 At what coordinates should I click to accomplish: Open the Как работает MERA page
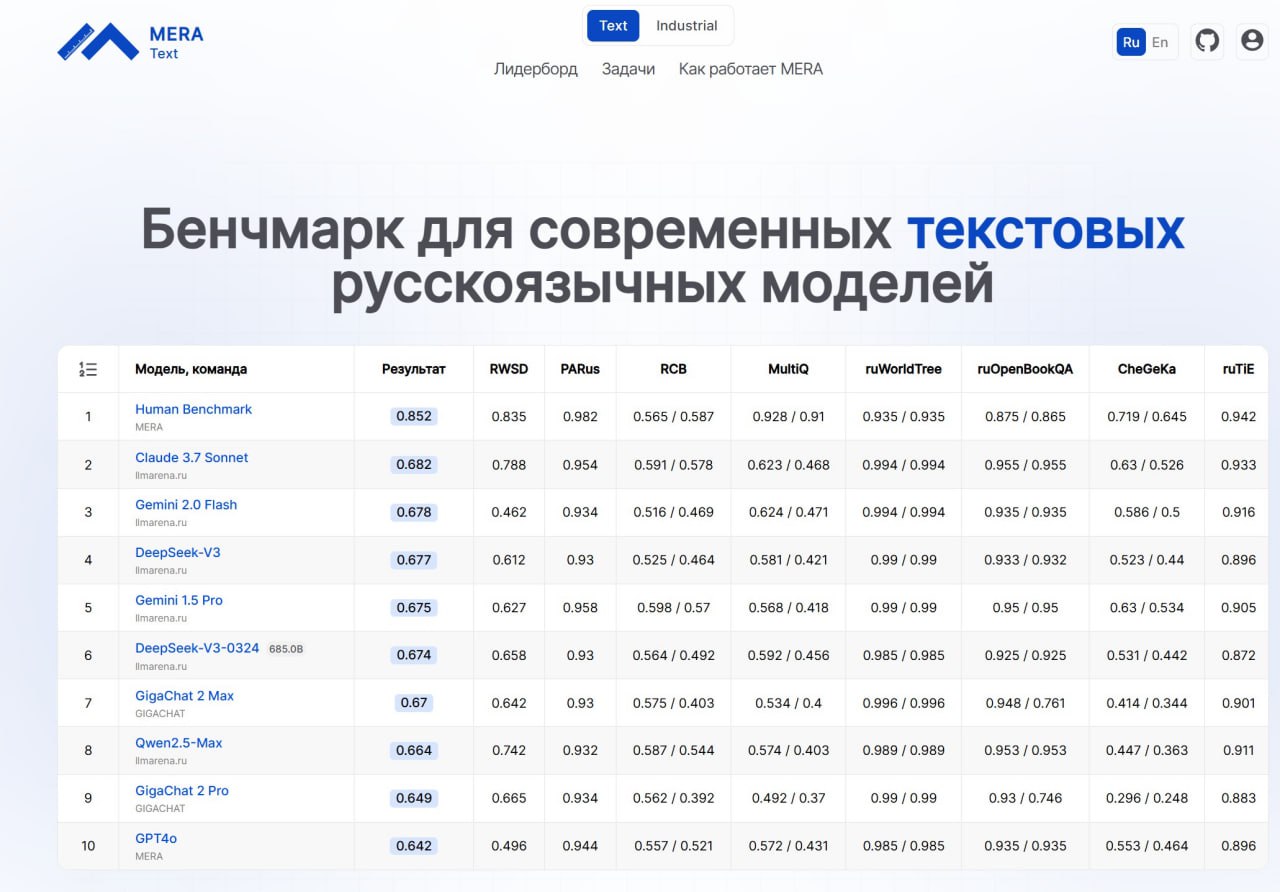pyautogui.click(x=751, y=69)
